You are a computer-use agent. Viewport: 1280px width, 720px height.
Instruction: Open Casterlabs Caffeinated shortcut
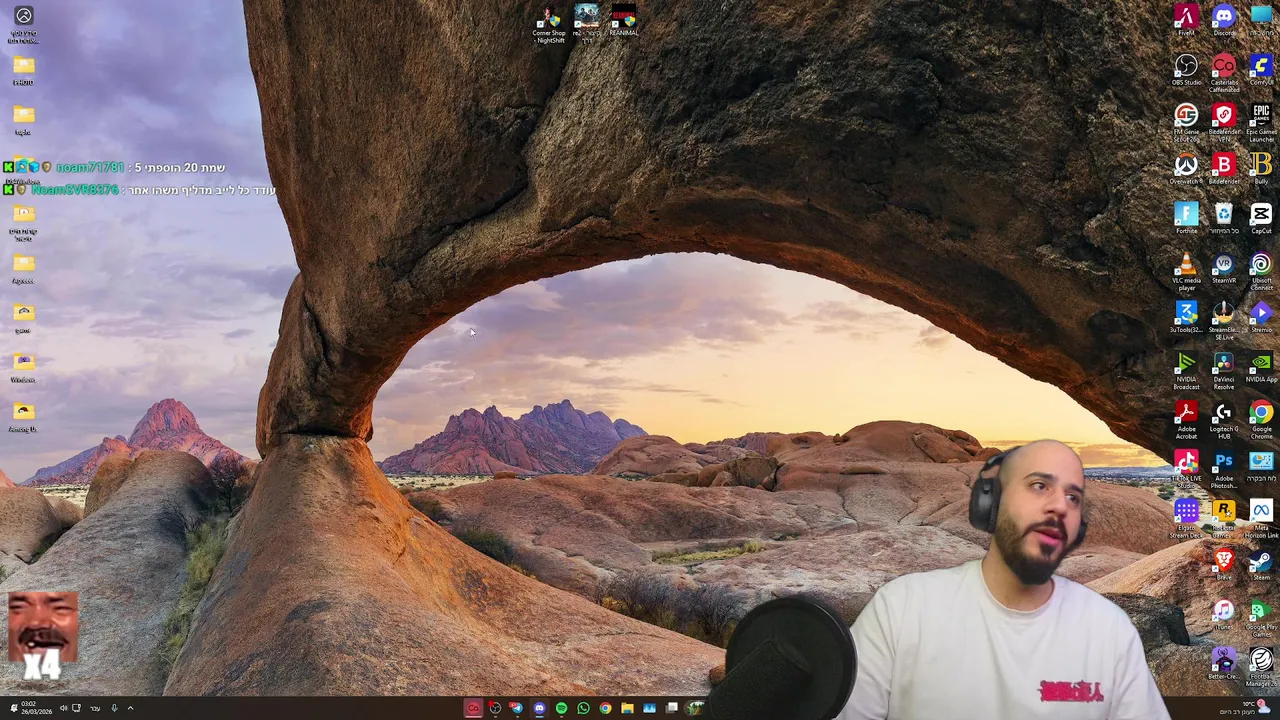(1224, 72)
